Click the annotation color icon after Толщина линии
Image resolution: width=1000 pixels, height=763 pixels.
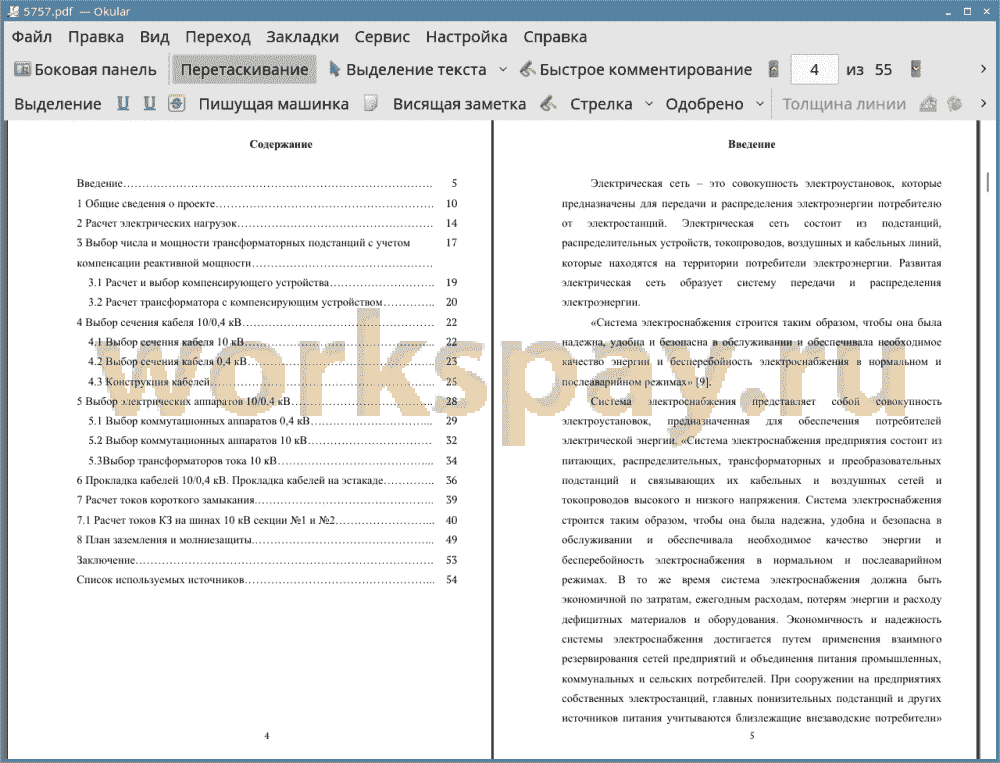click(x=928, y=103)
